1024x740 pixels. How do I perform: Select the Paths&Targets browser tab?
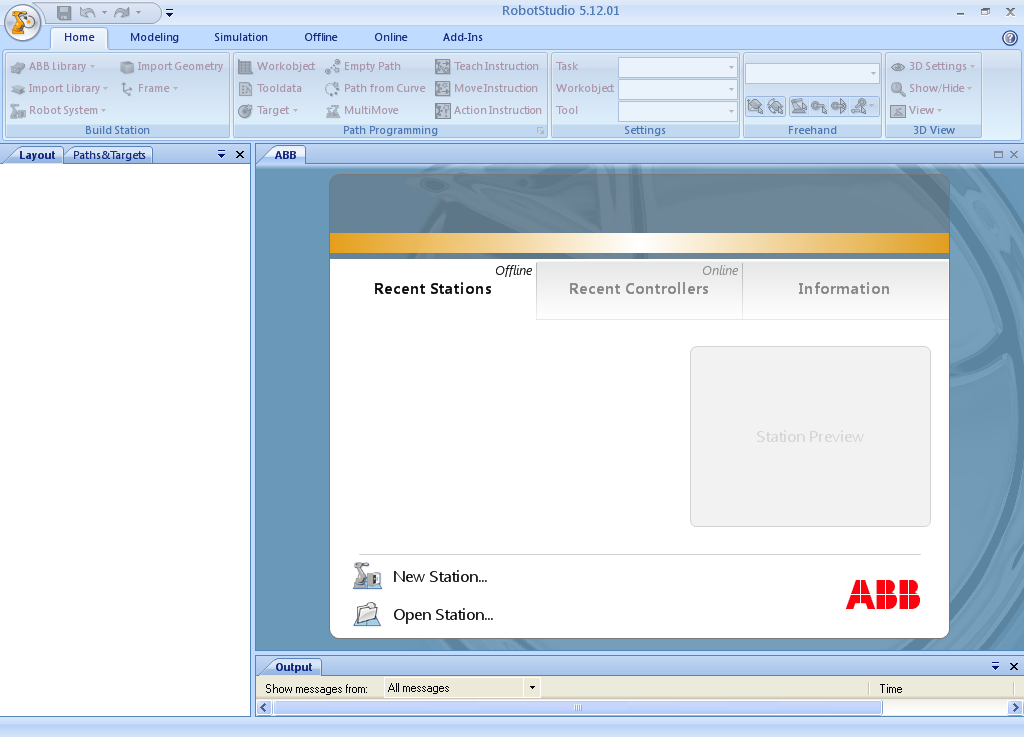pos(109,155)
